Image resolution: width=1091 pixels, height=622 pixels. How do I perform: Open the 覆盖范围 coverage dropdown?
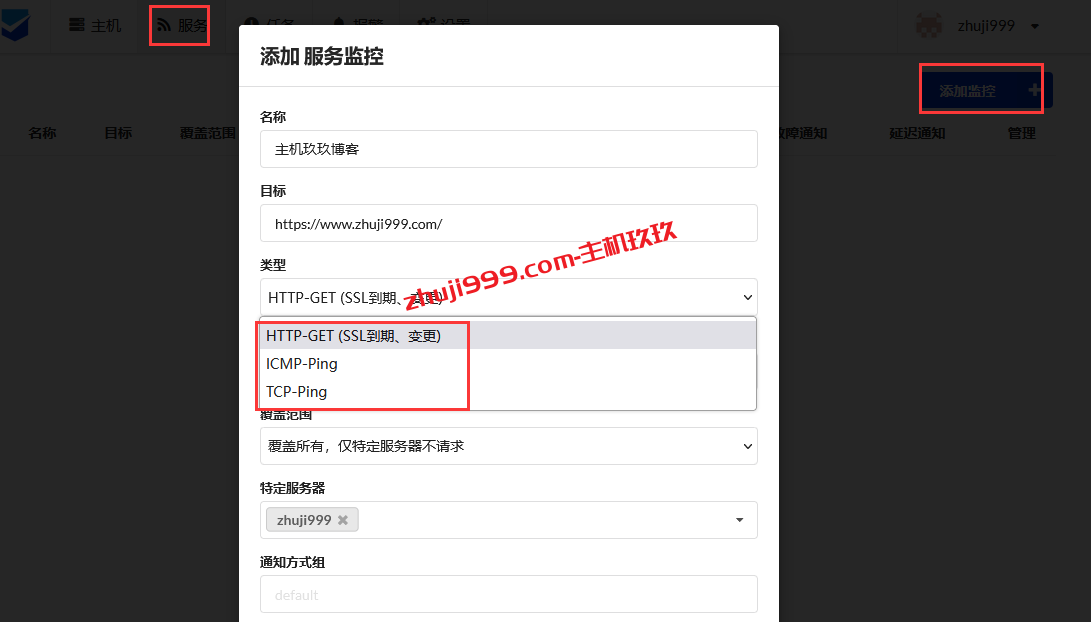coord(509,446)
